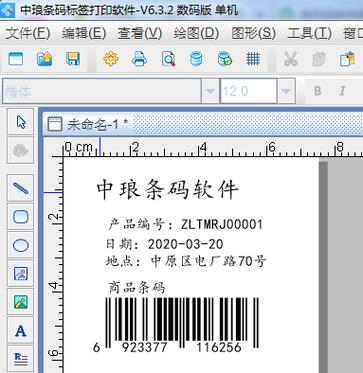Toggle italic I formatting
The height and width of the screenshot is (373, 363).
coord(342,91)
